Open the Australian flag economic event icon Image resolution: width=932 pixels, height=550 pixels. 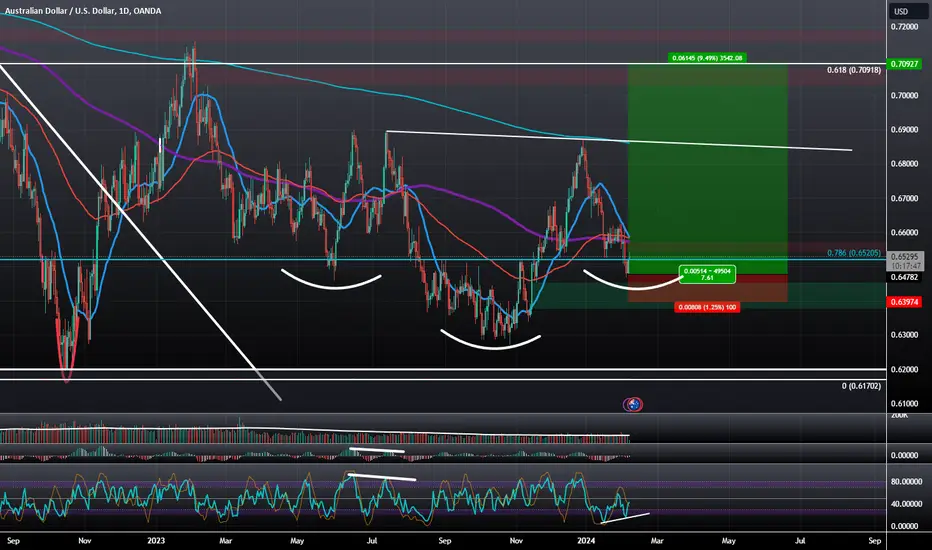(x=633, y=405)
